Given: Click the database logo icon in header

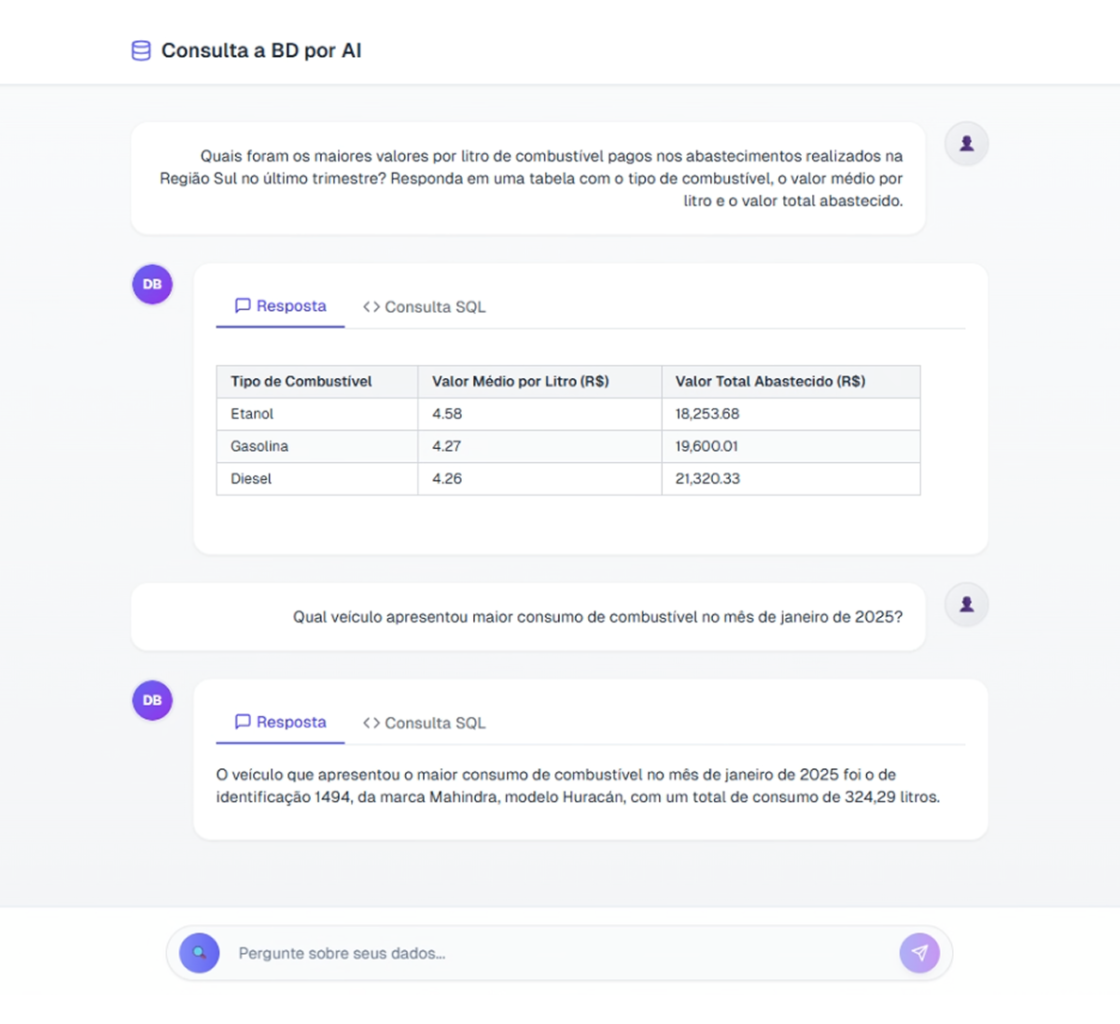Looking at the screenshot, I should point(141,51).
